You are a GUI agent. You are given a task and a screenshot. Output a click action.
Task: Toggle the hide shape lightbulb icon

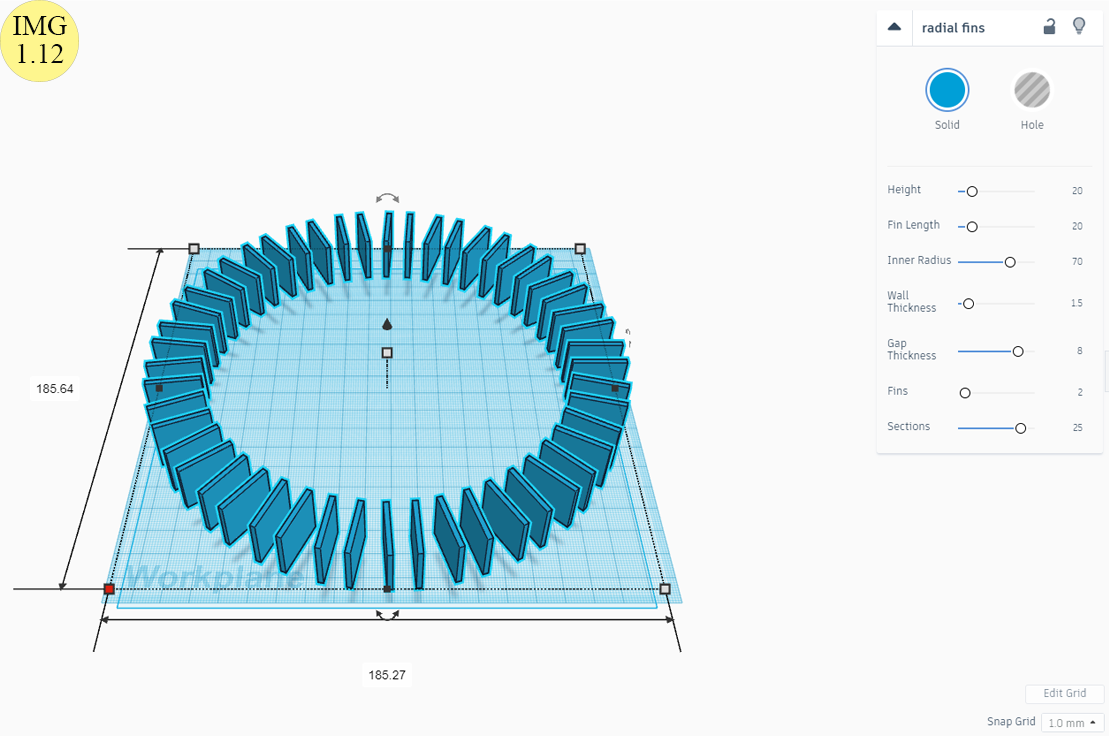[x=1079, y=27]
